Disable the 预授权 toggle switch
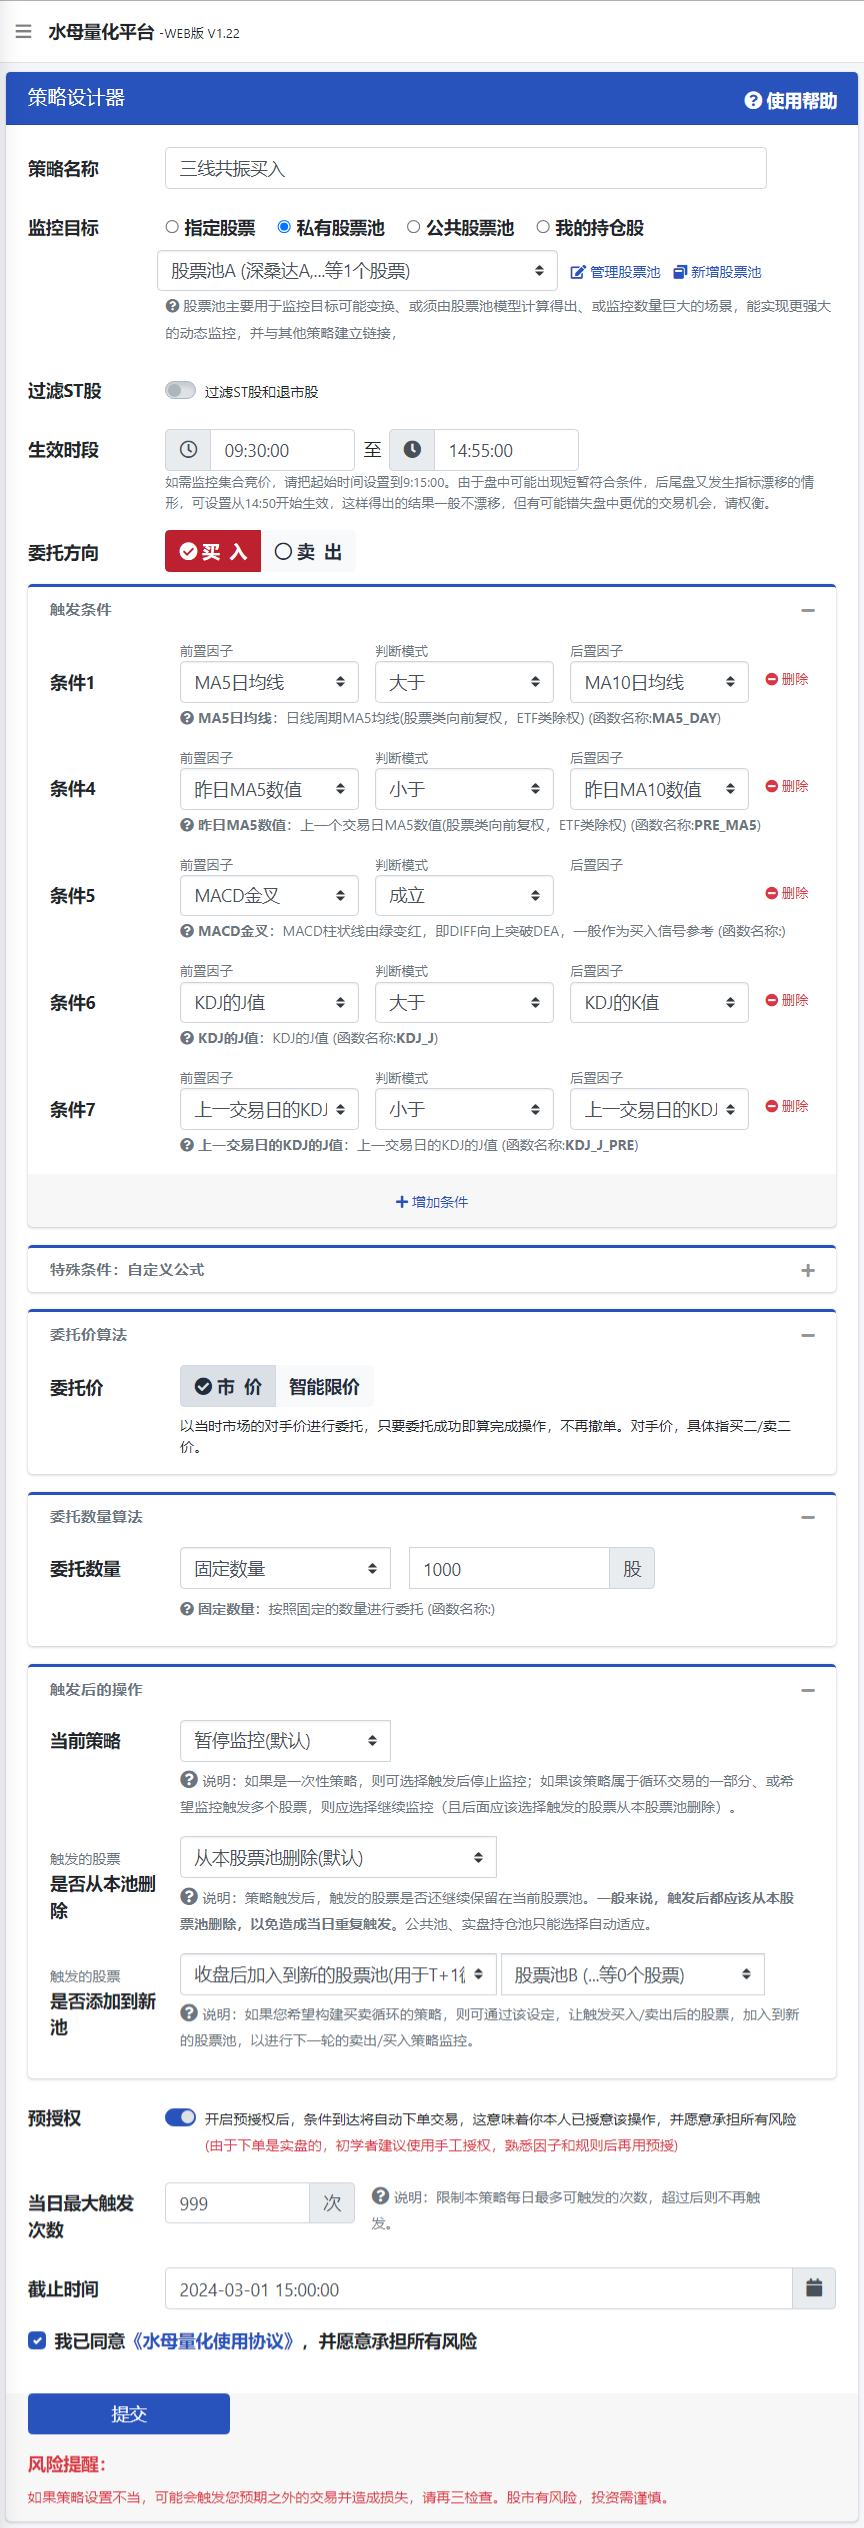The width and height of the screenshot is (864, 2528). coord(180,2118)
